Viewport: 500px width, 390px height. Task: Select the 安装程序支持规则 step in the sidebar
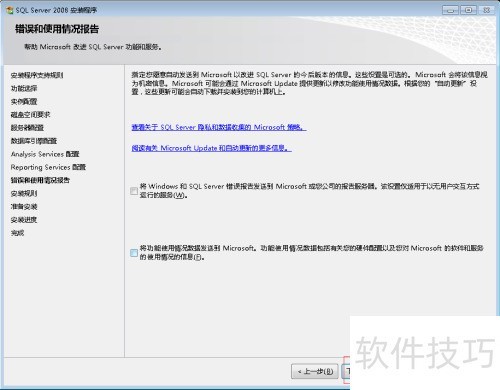pyautogui.click(x=37, y=75)
